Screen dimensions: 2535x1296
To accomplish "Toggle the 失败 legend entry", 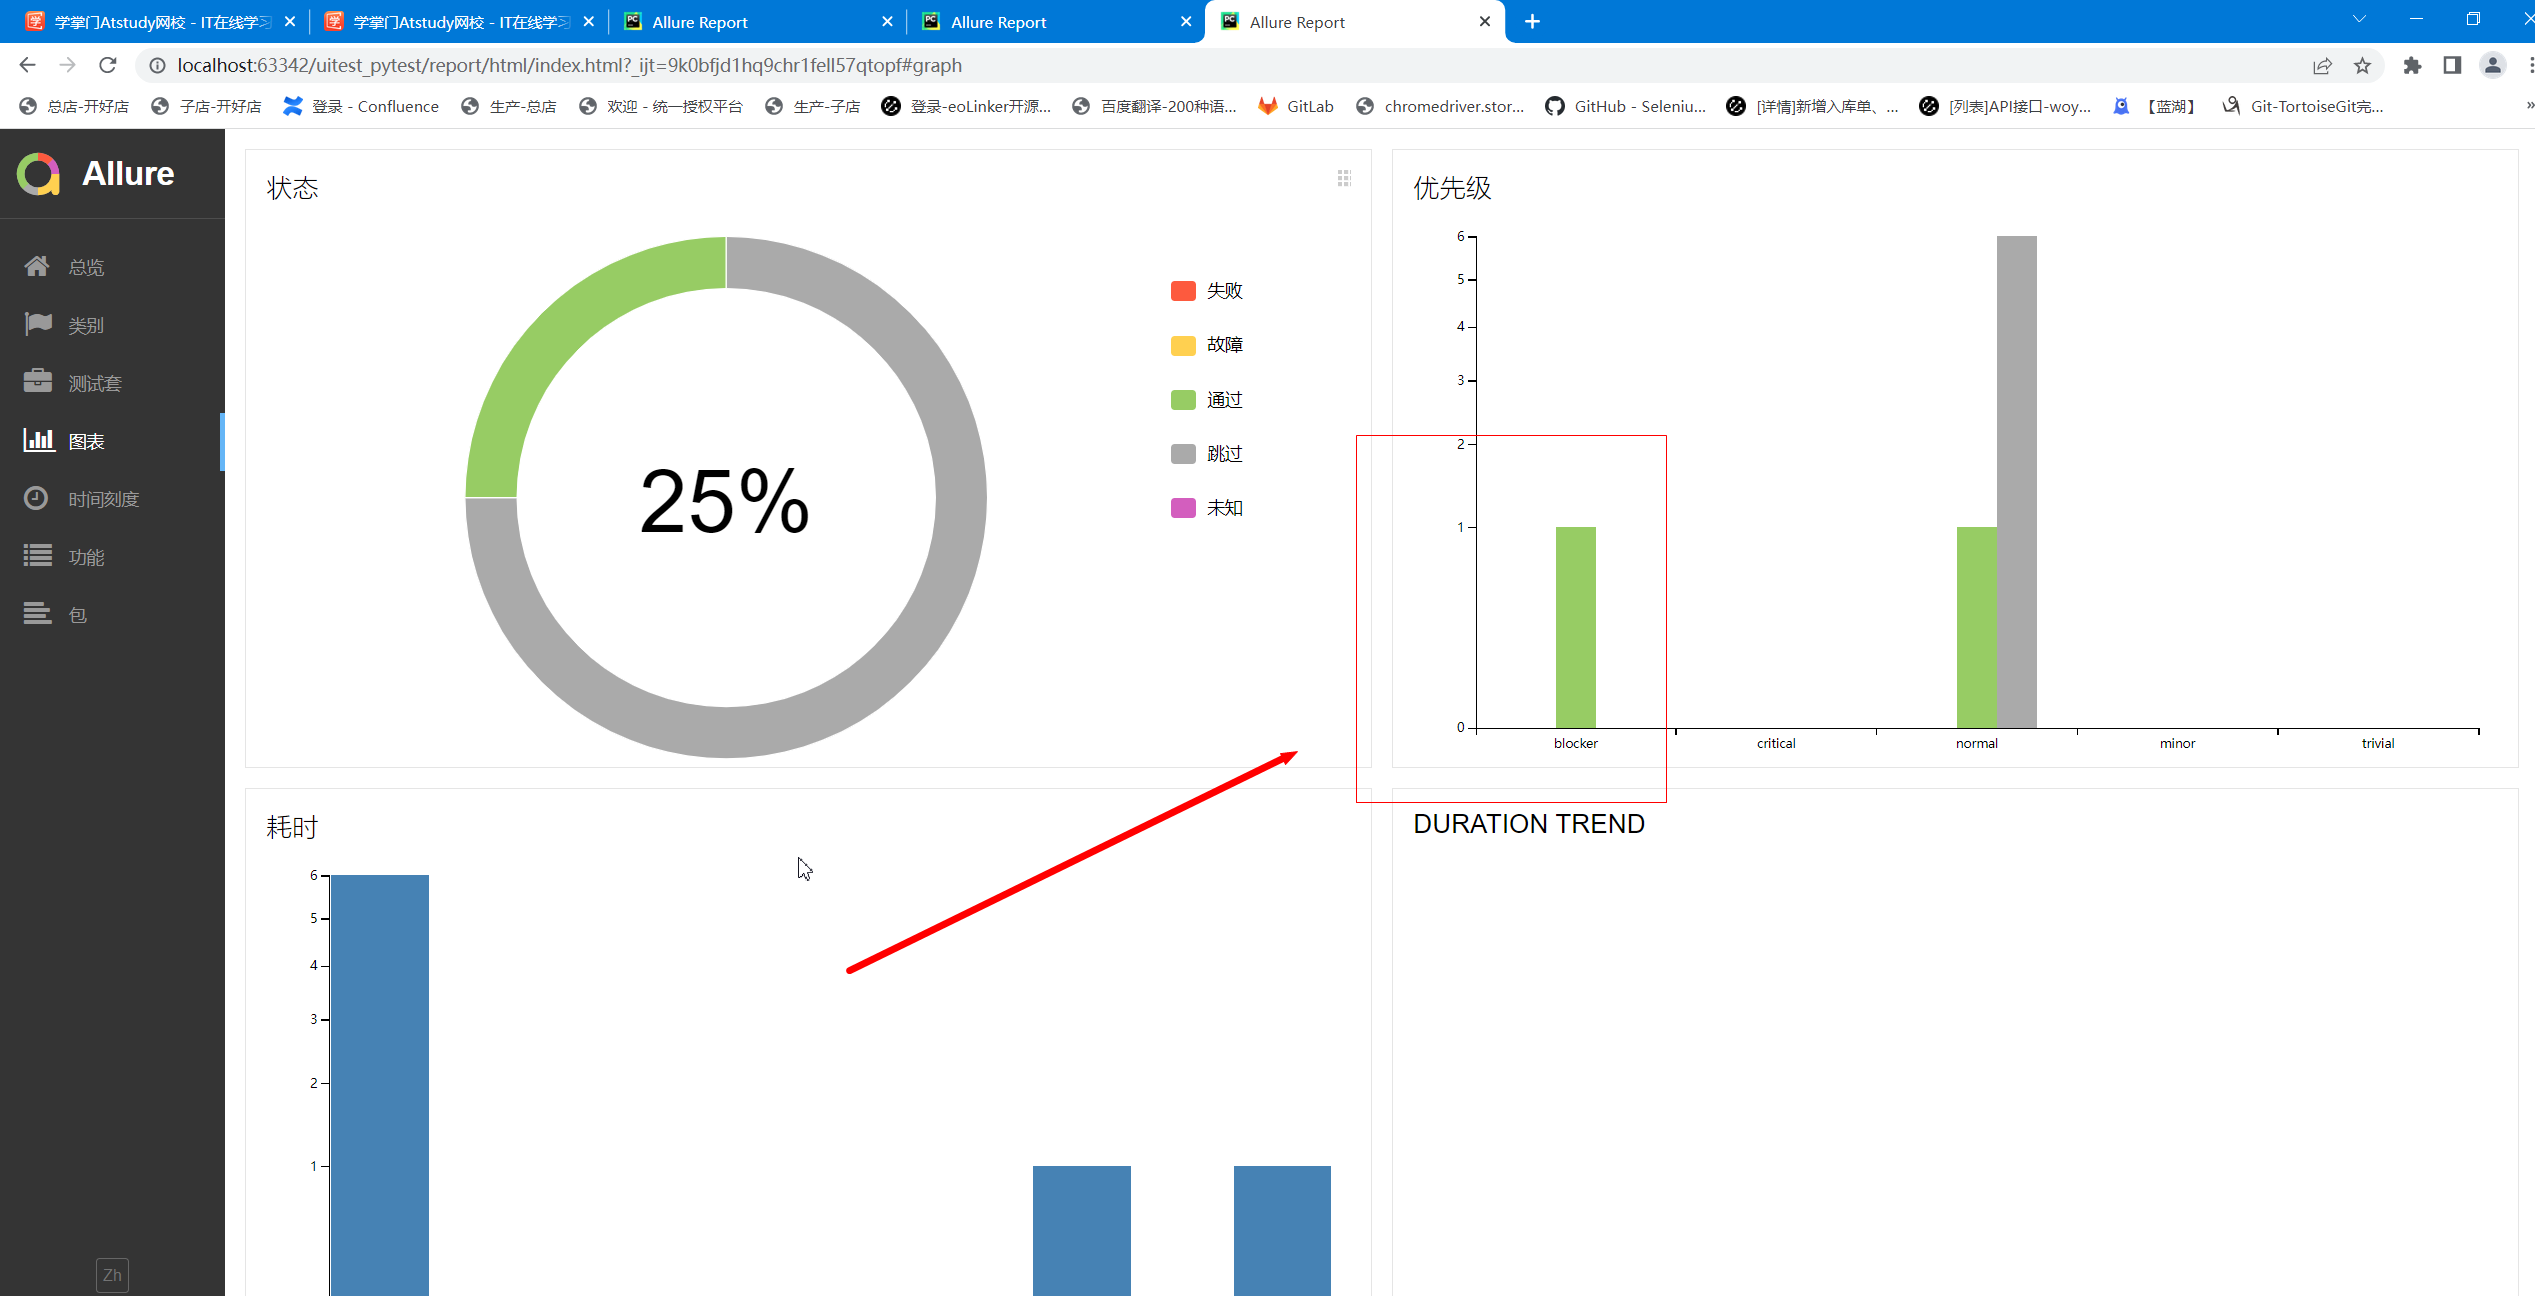I will (1223, 291).
